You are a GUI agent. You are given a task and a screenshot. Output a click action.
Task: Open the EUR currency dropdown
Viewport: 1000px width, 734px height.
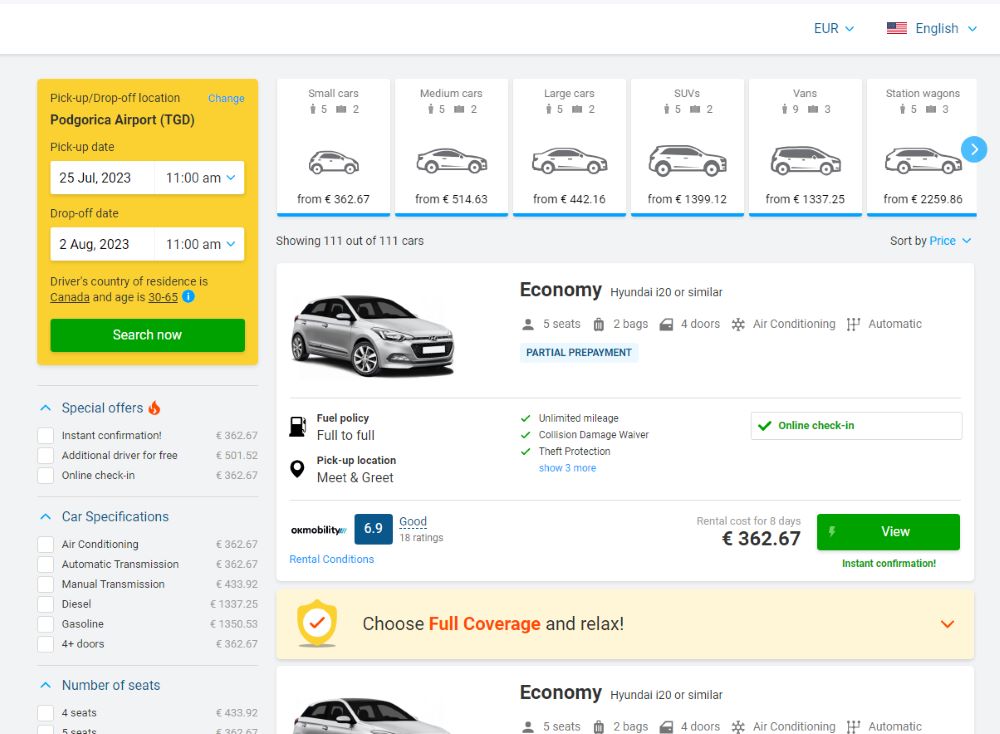click(x=834, y=28)
